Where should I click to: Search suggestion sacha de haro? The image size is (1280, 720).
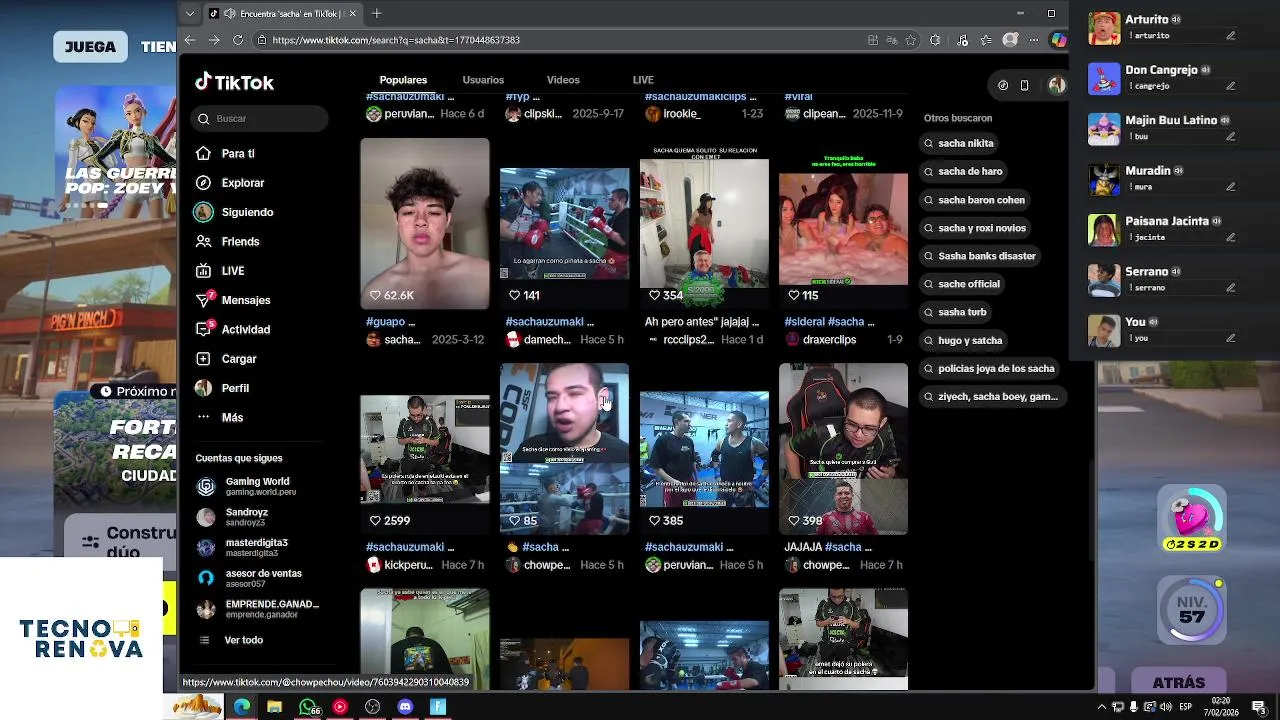click(963, 171)
